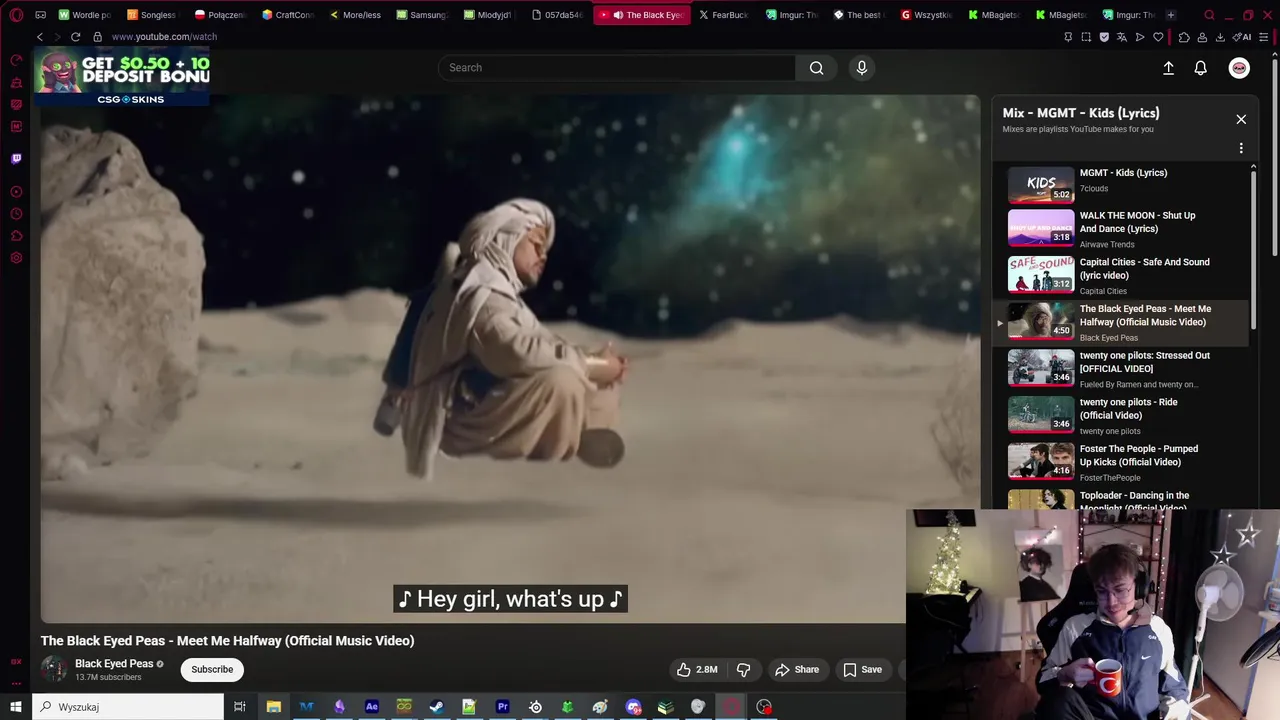The height and width of the screenshot is (720, 1280).
Task: Focus the YouTube search input field
Action: pyautogui.click(x=617, y=68)
